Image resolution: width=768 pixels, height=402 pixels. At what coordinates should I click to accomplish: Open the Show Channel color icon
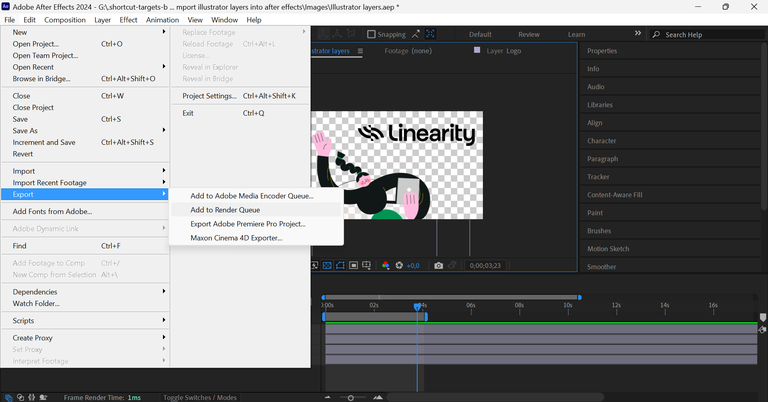click(386, 265)
